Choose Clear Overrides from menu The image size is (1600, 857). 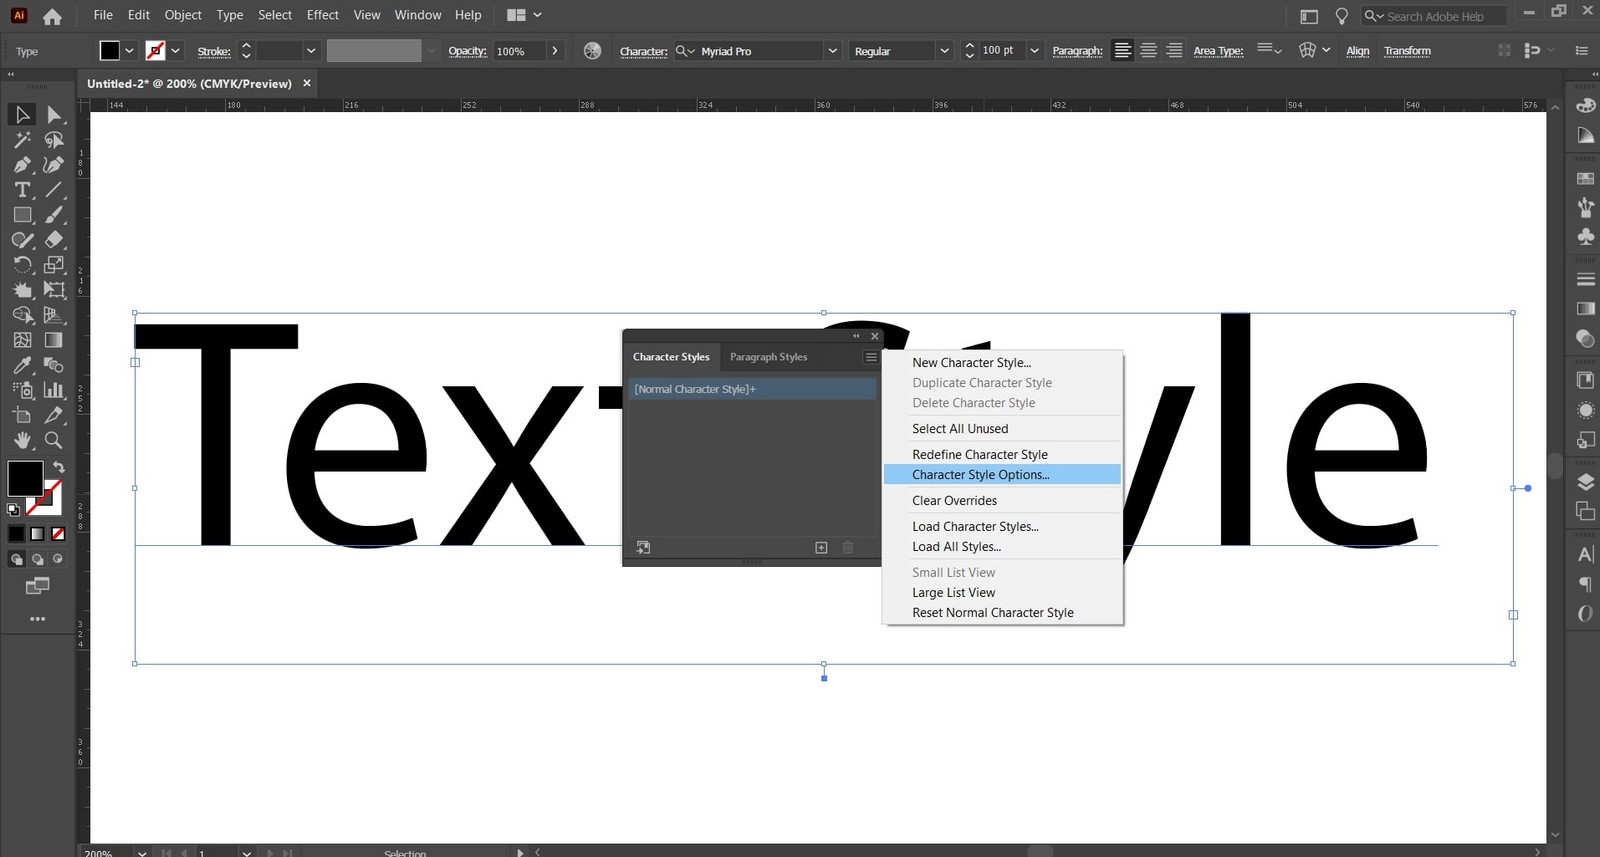click(x=1002, y=501)
